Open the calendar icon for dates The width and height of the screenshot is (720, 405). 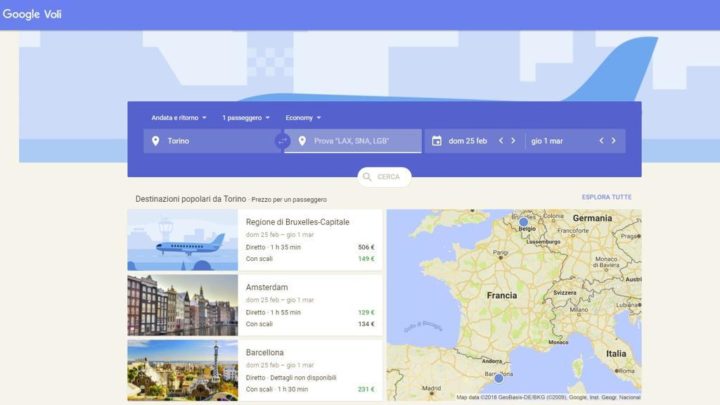(x=437, y=141)
